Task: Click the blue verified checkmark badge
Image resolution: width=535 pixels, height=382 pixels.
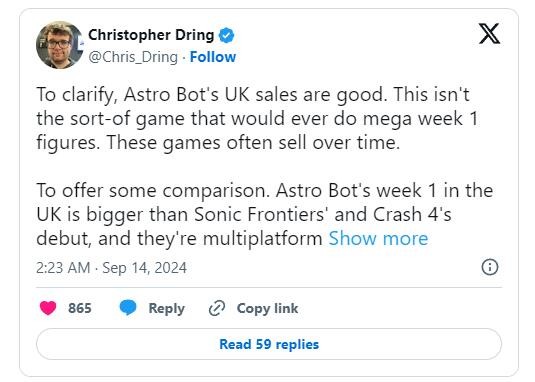Action: point(227,35)
